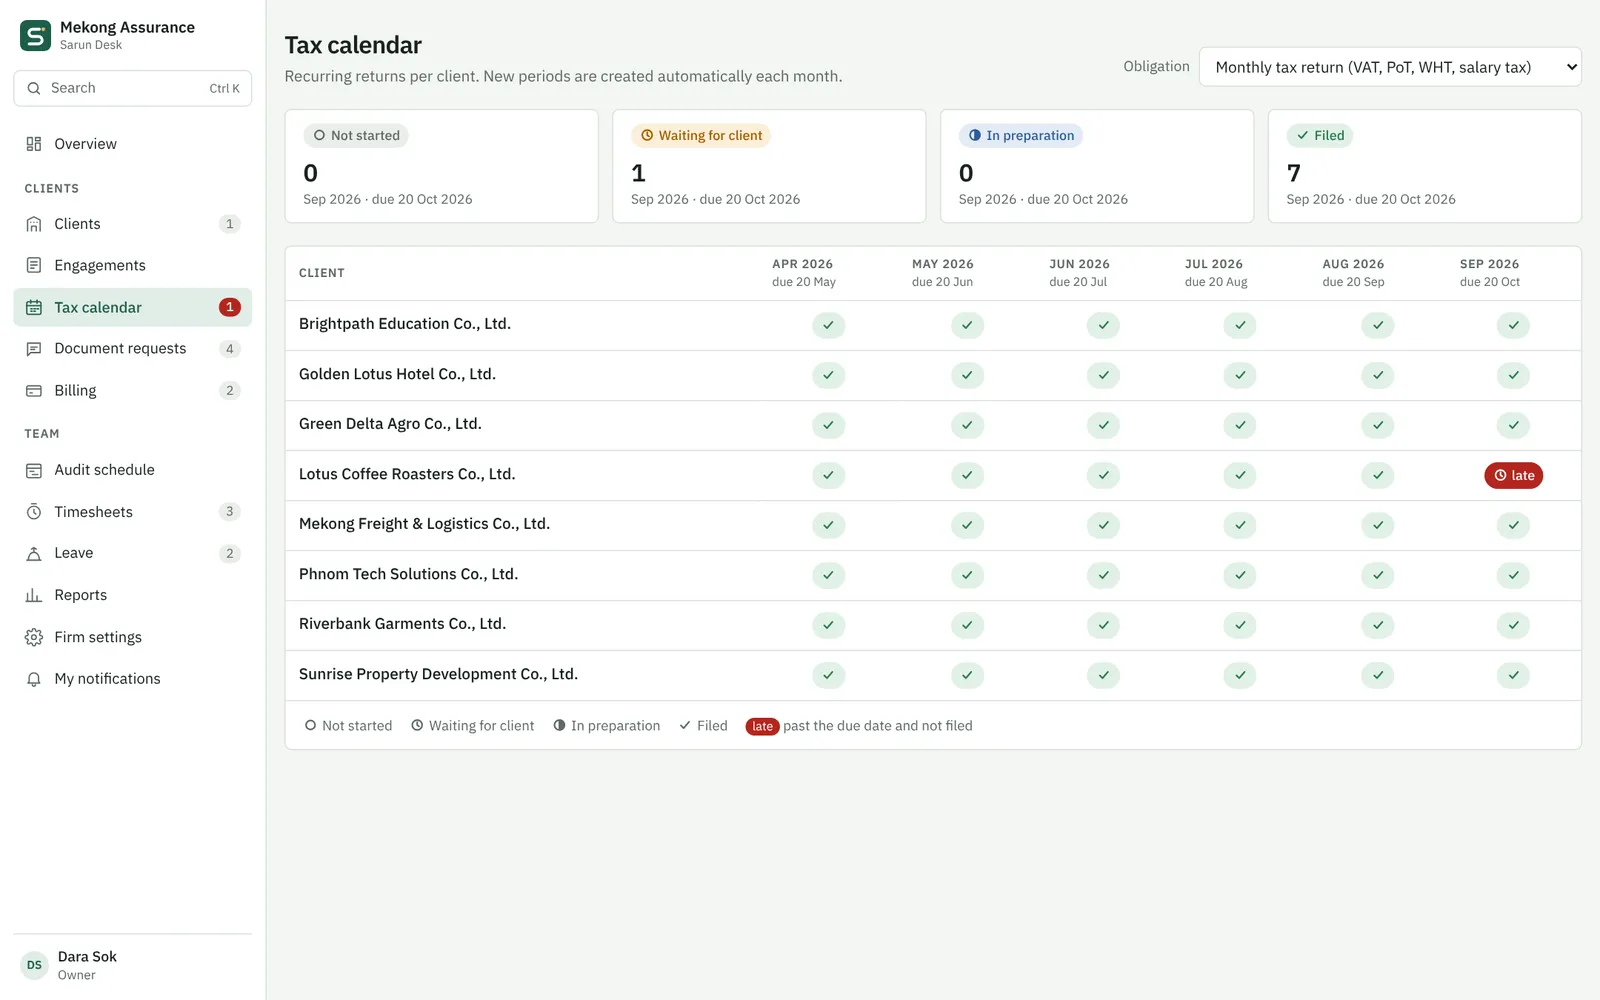
Task: Open the Timesheets menu item
Action: 132,512
